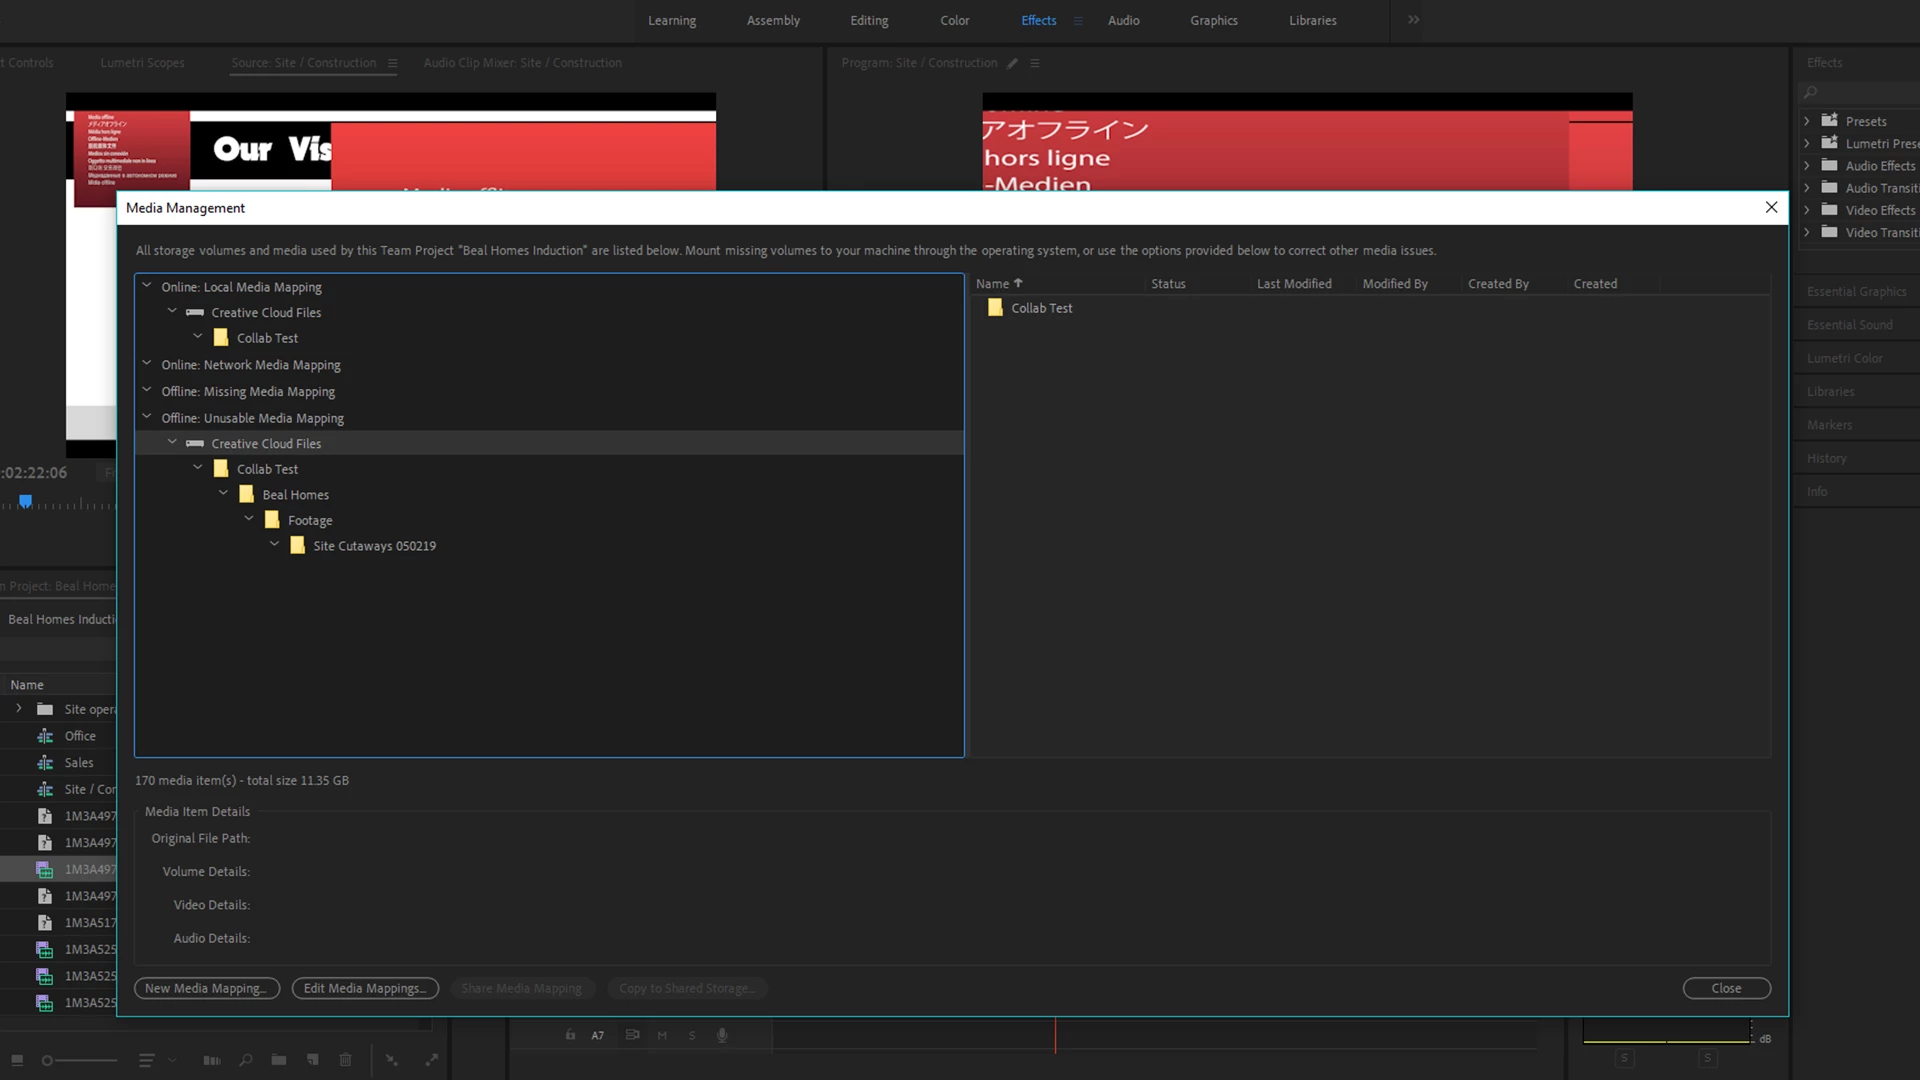The image size is (1920, 1080).
Task: Switch to the Color workspace tab
Action: click(954, 20)
